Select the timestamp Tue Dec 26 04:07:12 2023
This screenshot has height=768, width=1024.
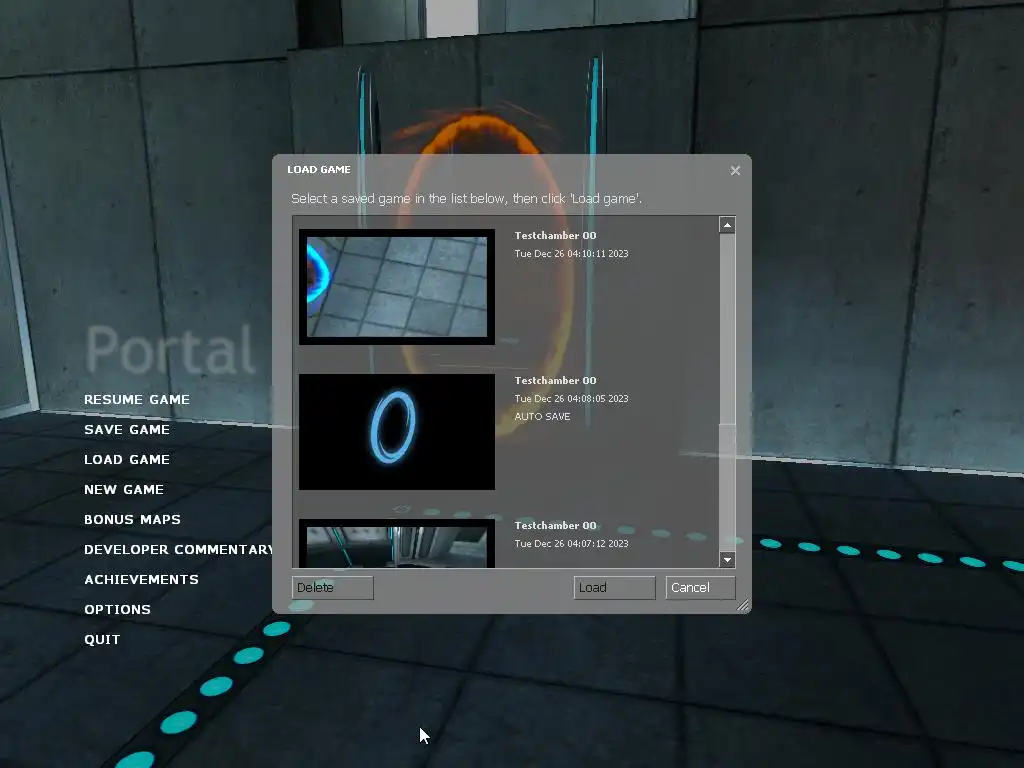[571, 543]
